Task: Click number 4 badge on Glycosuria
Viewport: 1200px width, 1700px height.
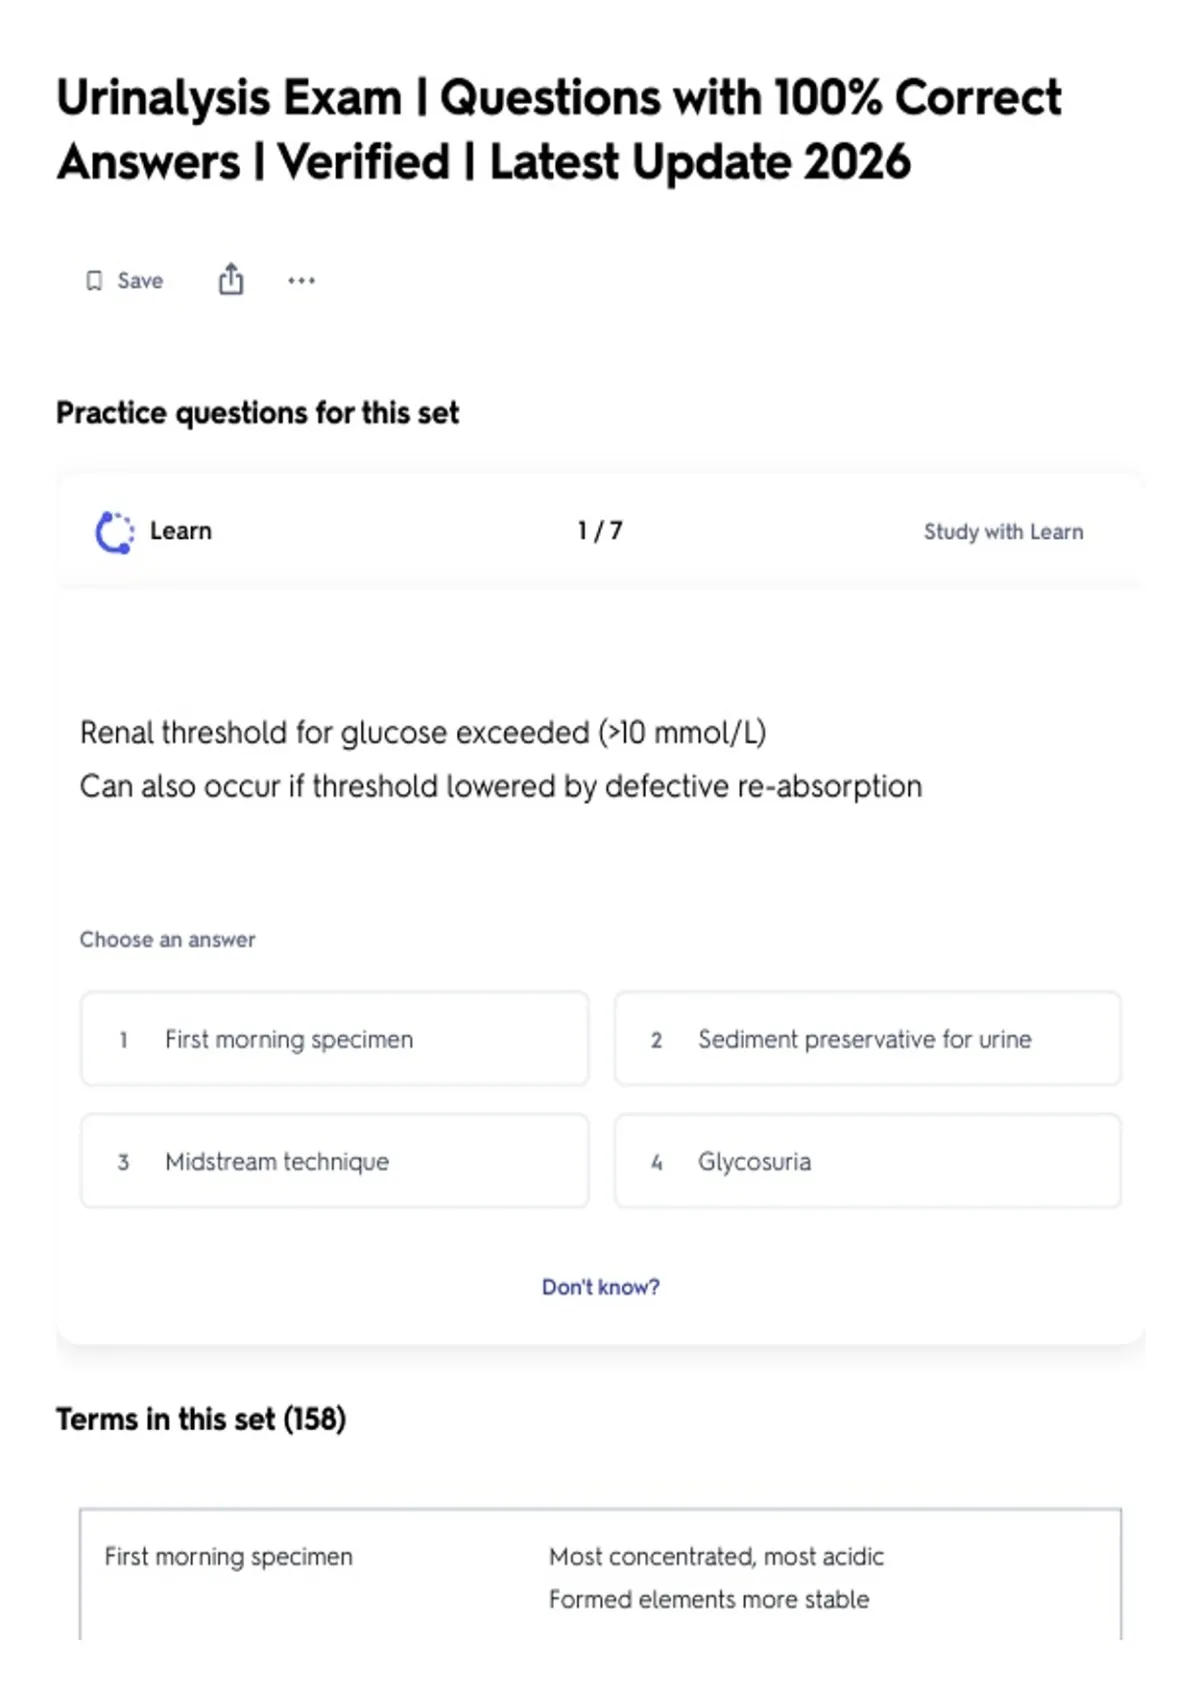Action: point(656,1162)
